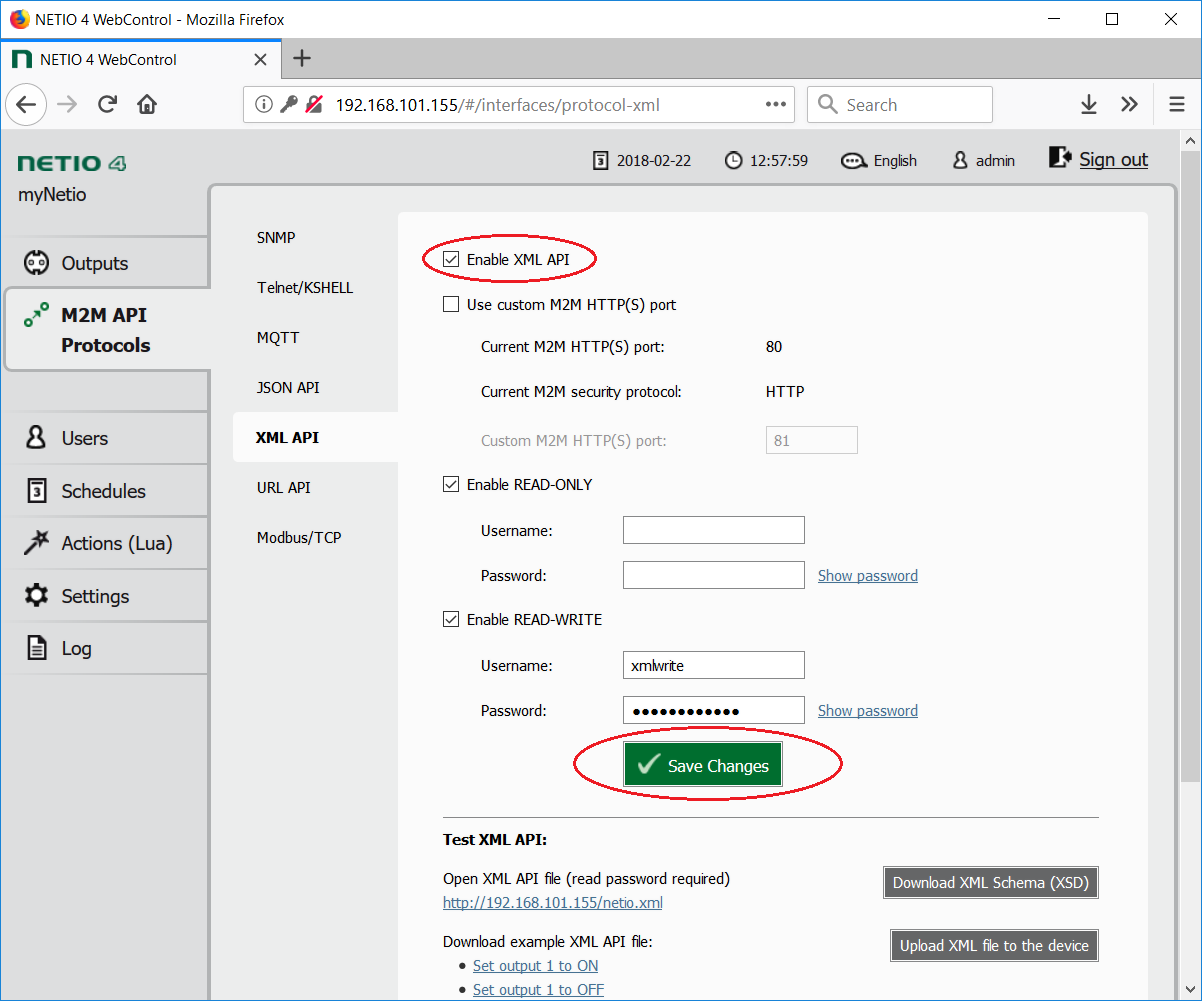Image resolution: width=1202 pixels, height=1001 pixels.
Task: Open the Outputs section
Action: coord(105,263)
